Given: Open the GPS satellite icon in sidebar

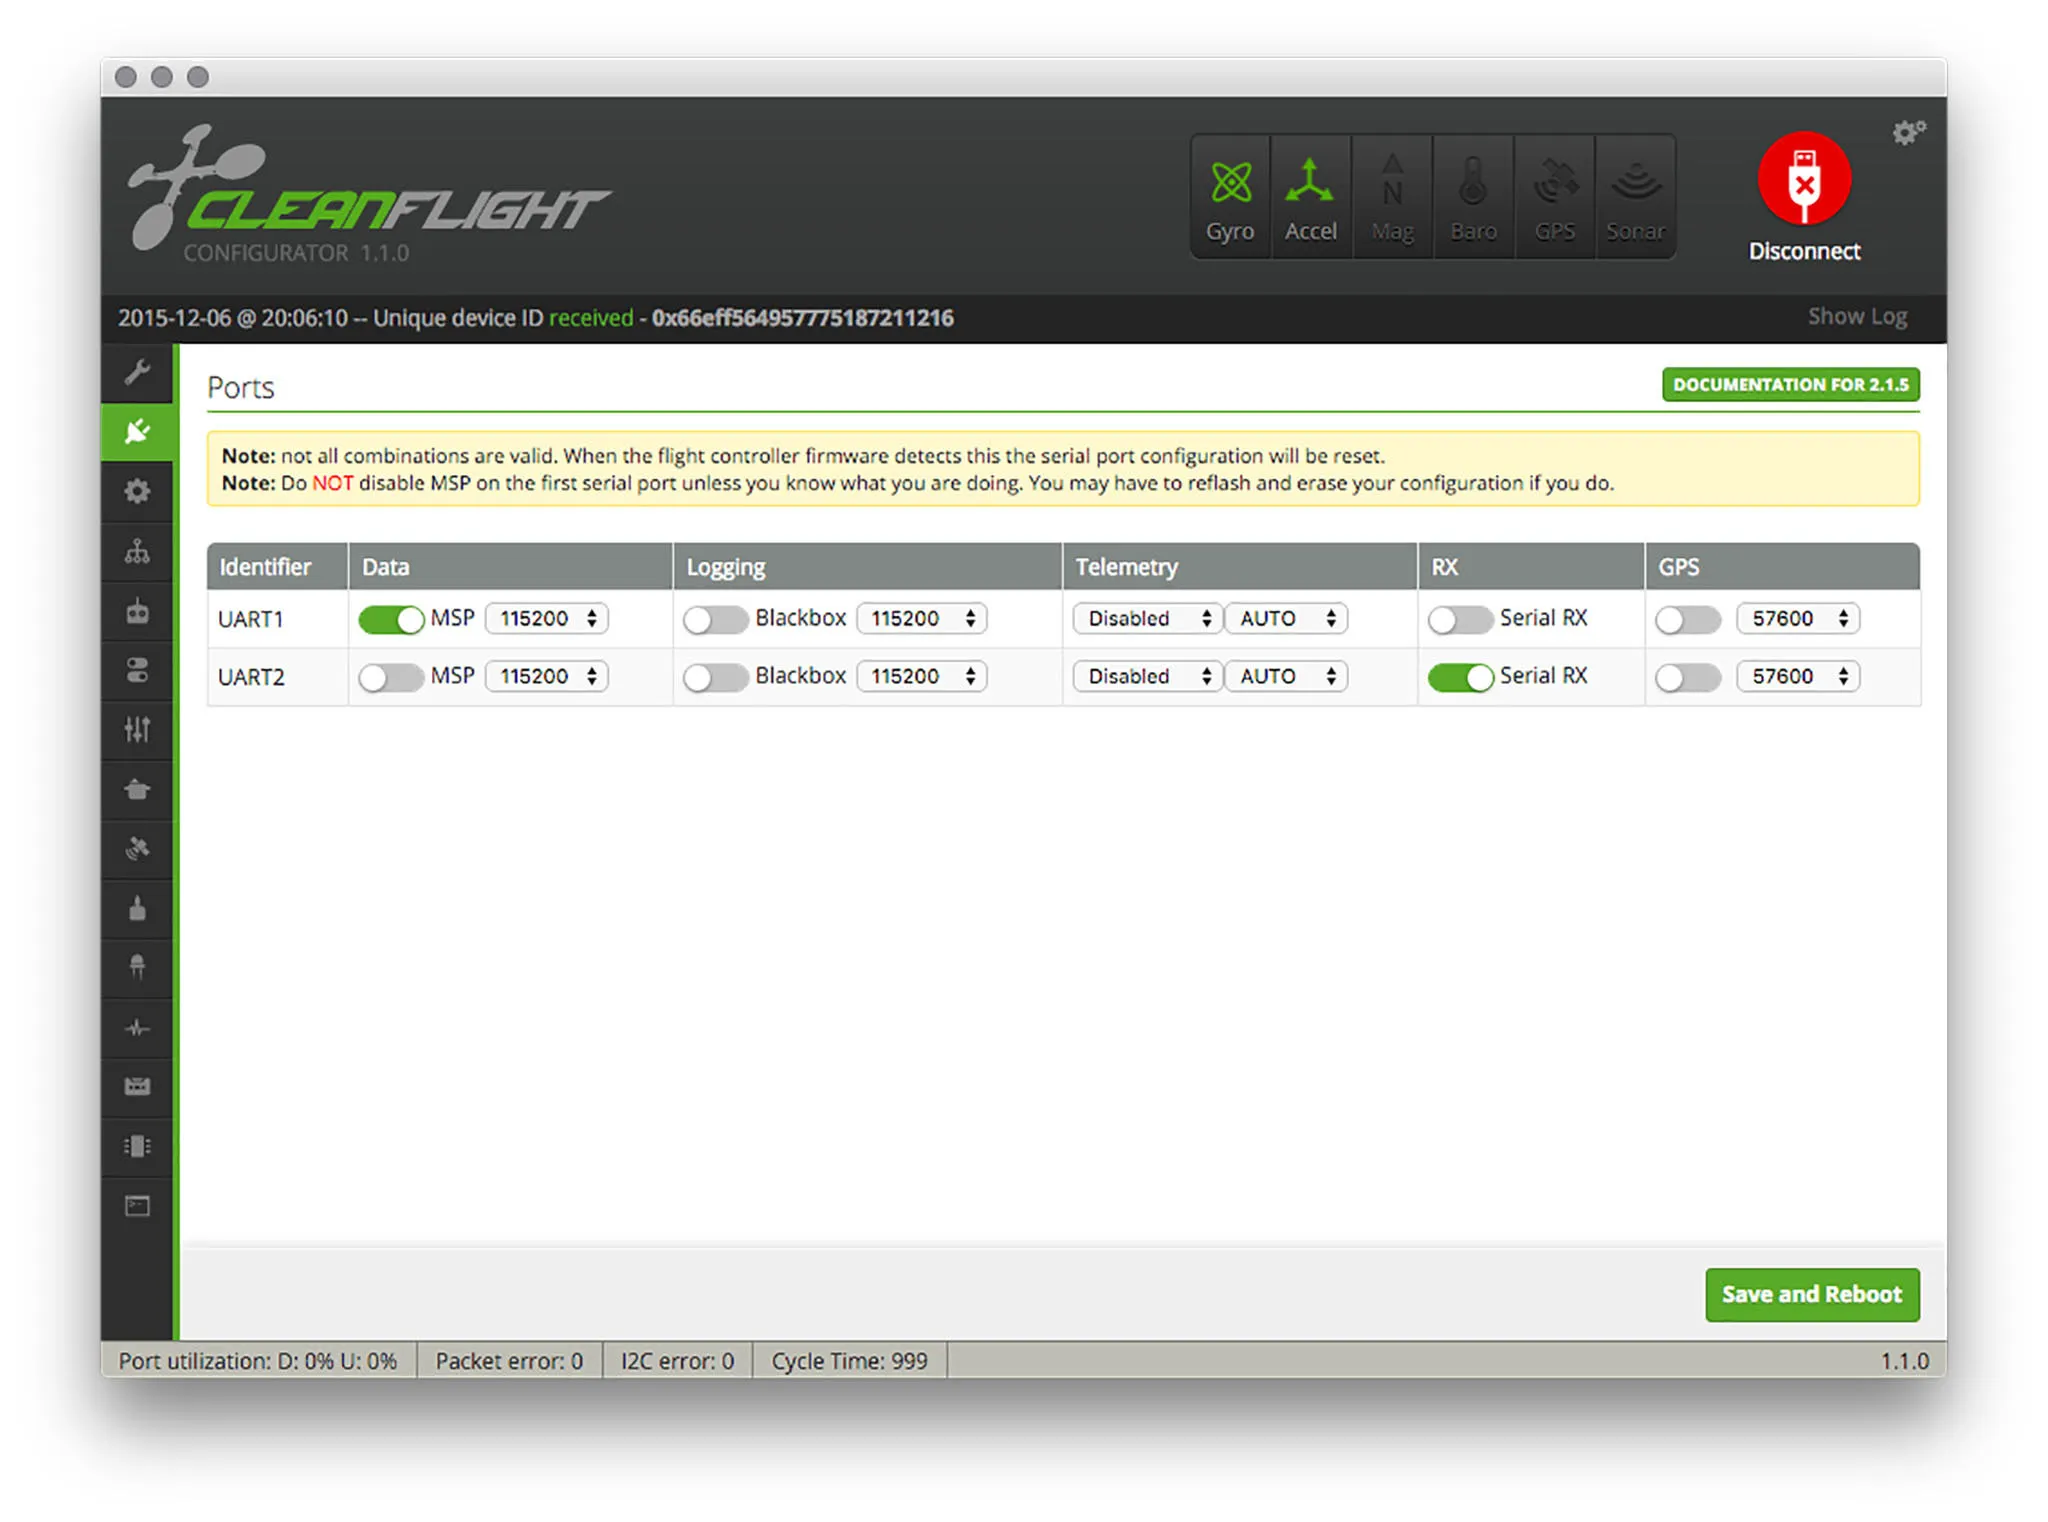Looking at the screenshot, I should click(137, 849).
